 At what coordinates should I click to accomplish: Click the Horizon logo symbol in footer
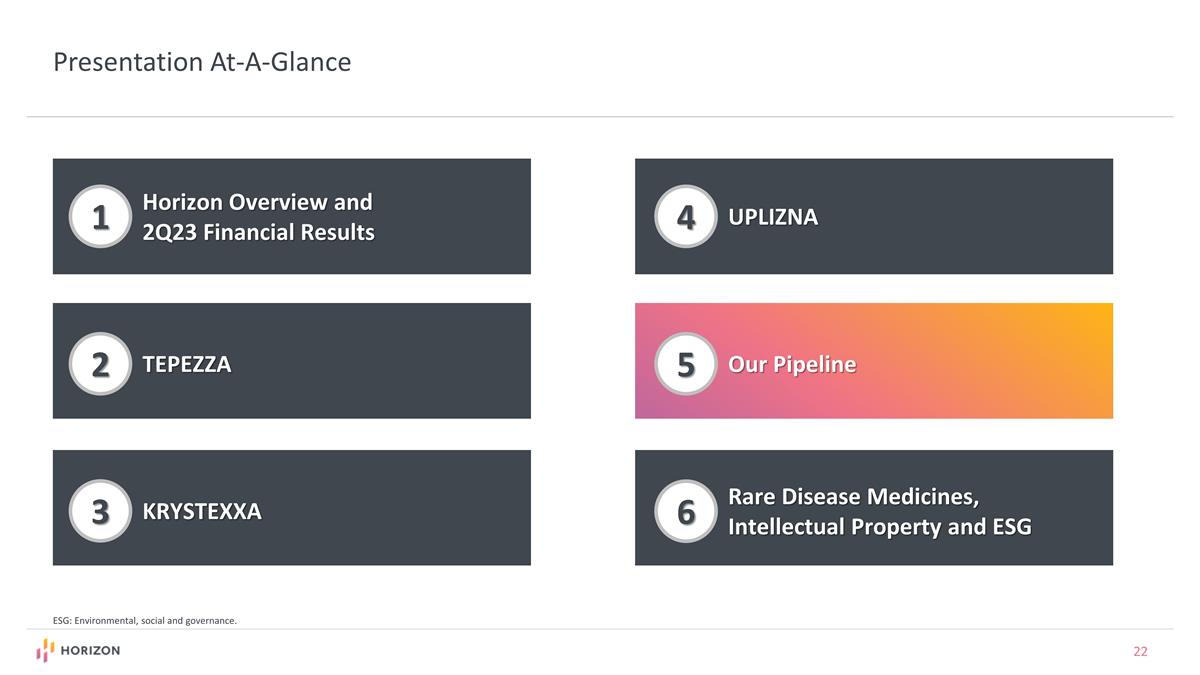[x=45, y=651]
